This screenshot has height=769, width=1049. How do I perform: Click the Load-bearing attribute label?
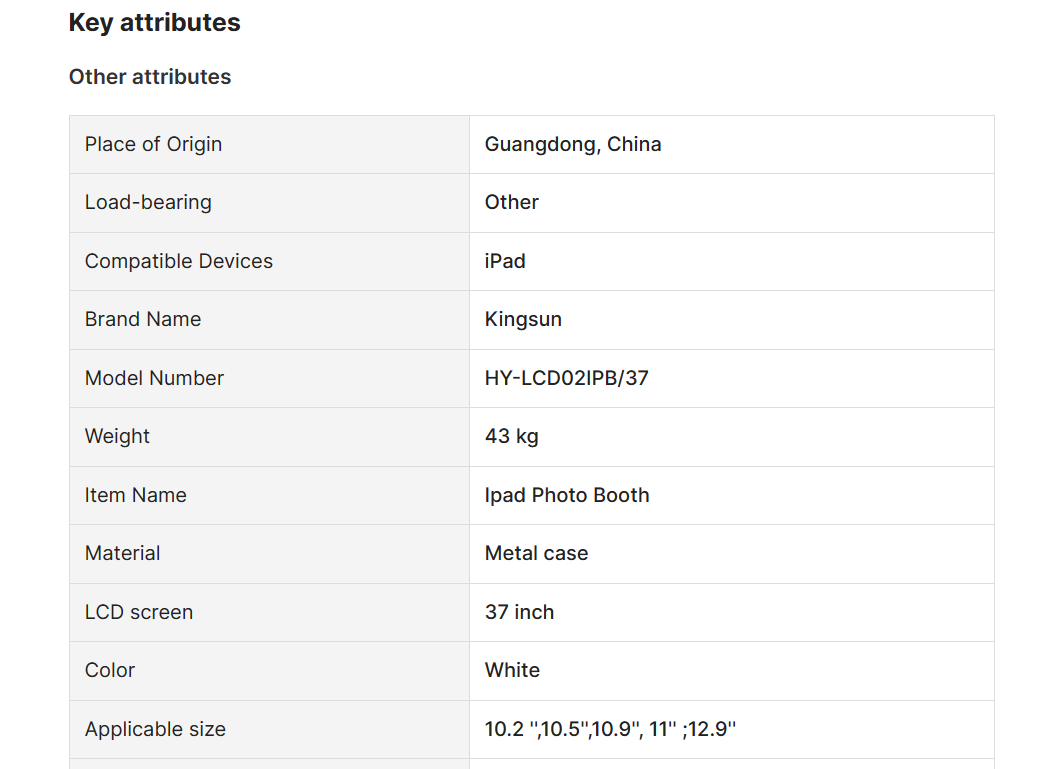(148, 202)
